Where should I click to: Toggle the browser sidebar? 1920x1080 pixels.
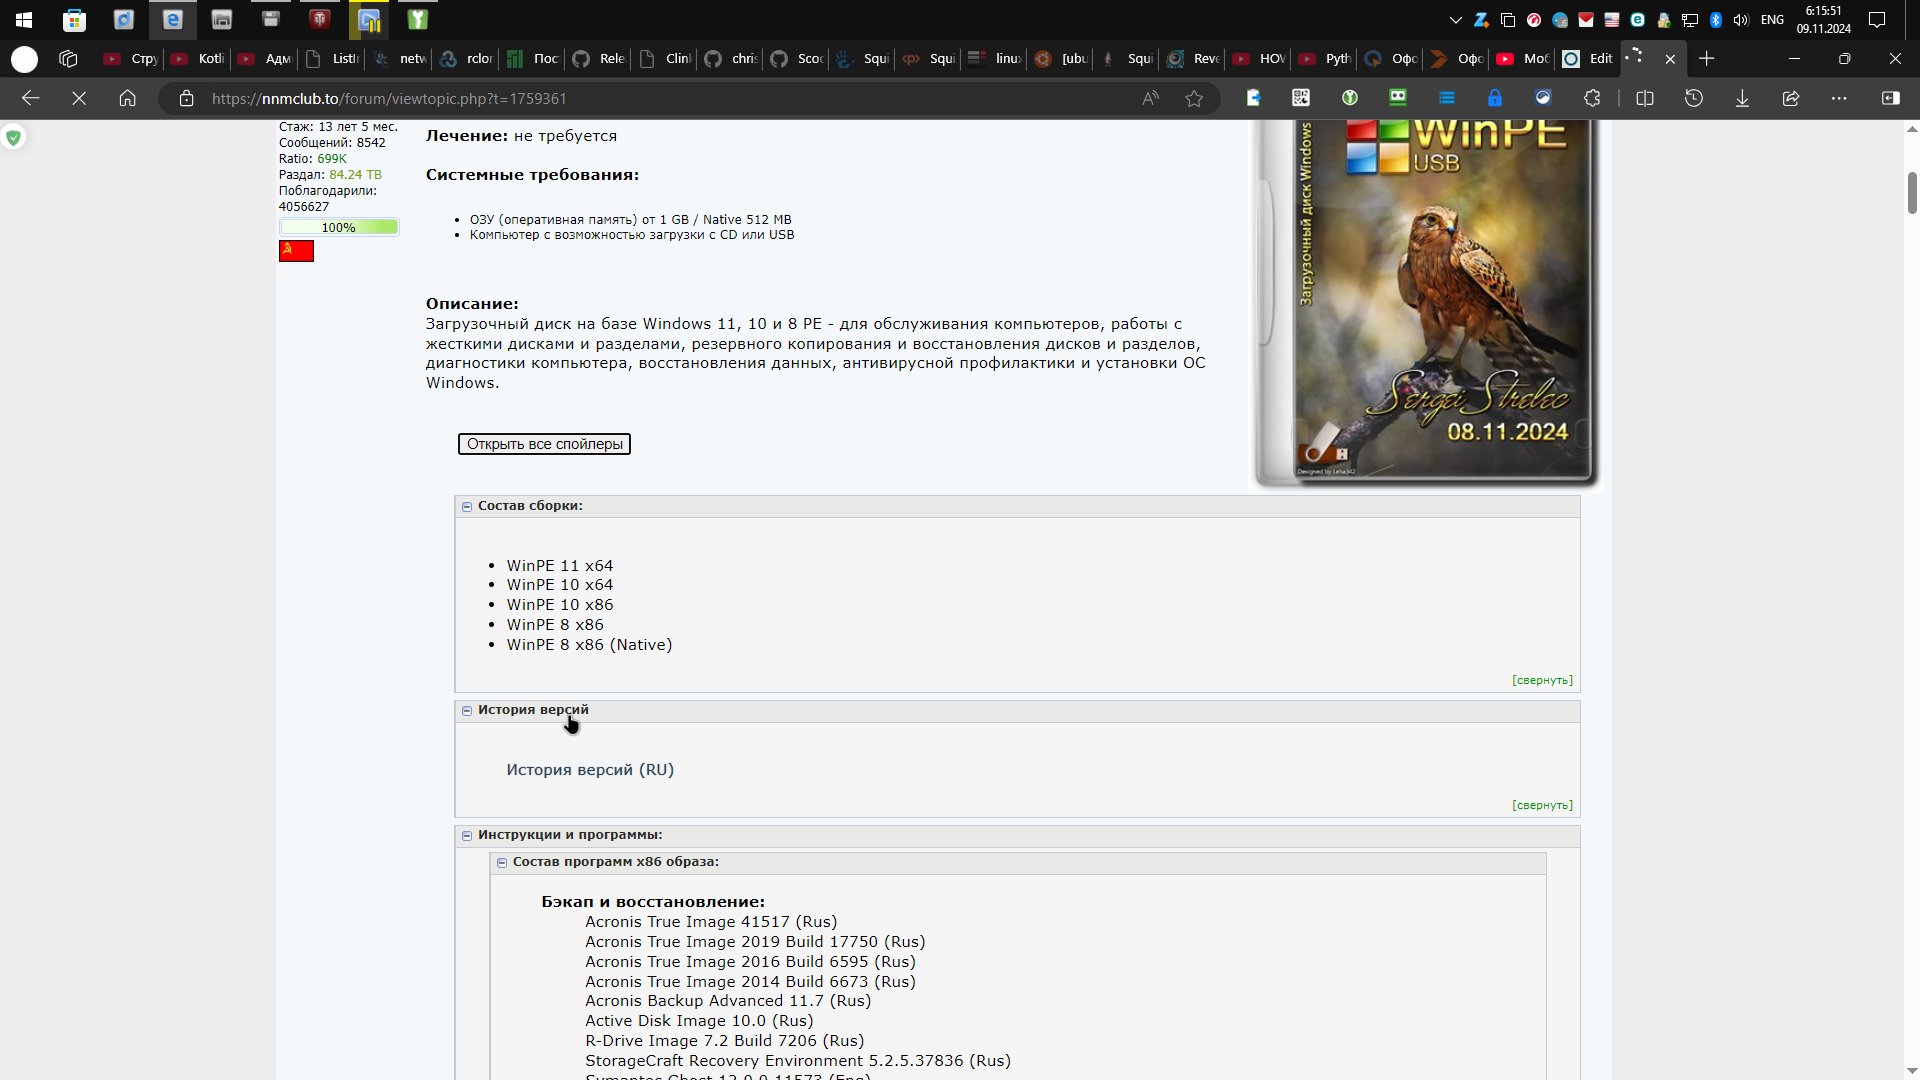pos(1891,98)
